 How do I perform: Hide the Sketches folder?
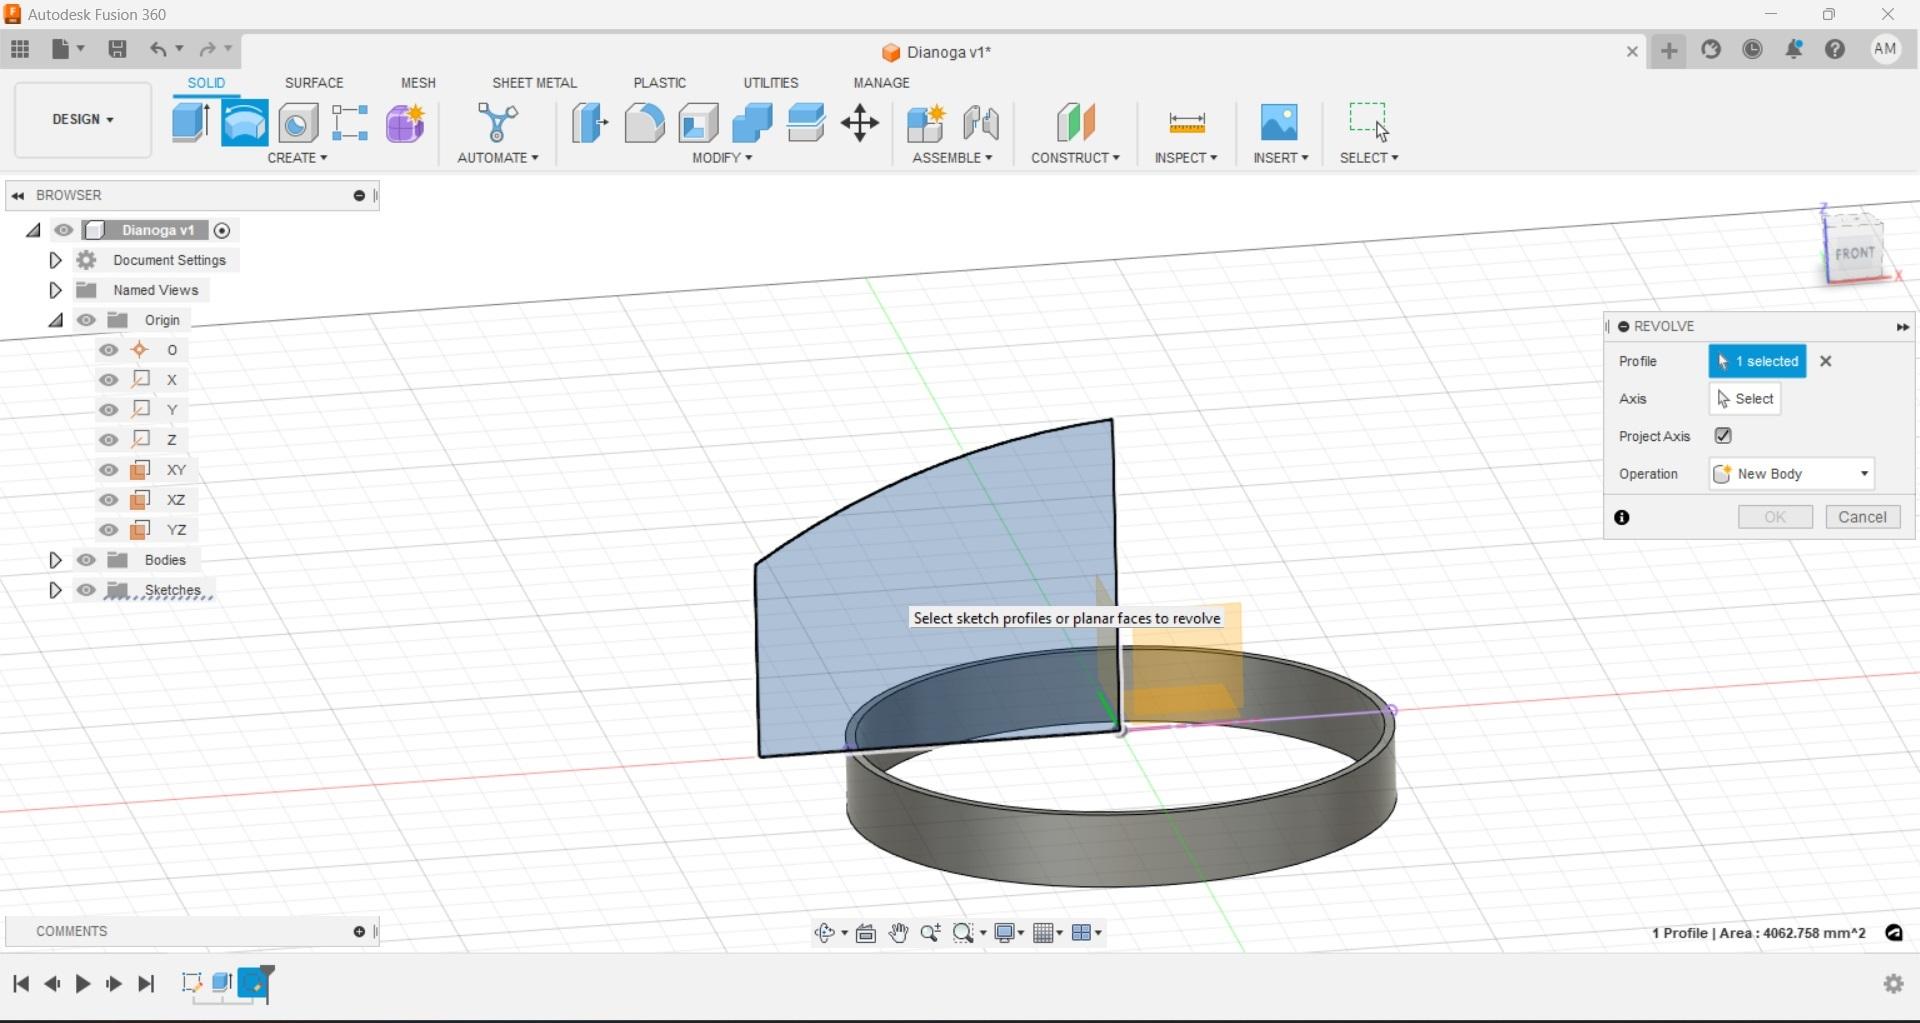coord(87,590)
